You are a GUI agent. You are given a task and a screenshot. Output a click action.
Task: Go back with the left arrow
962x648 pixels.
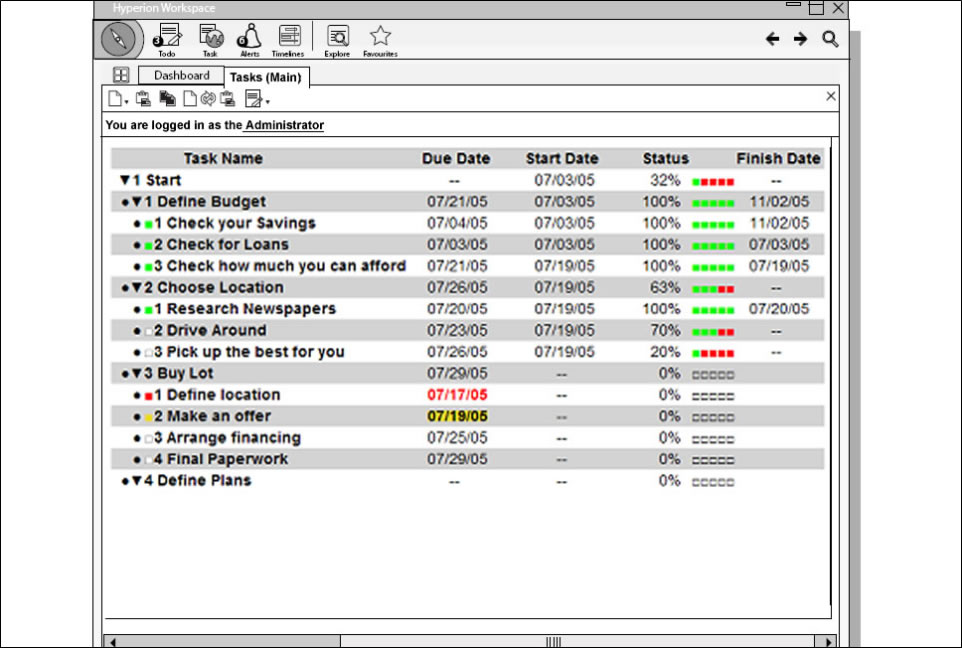pyautogui.click(x=772, y=39)
